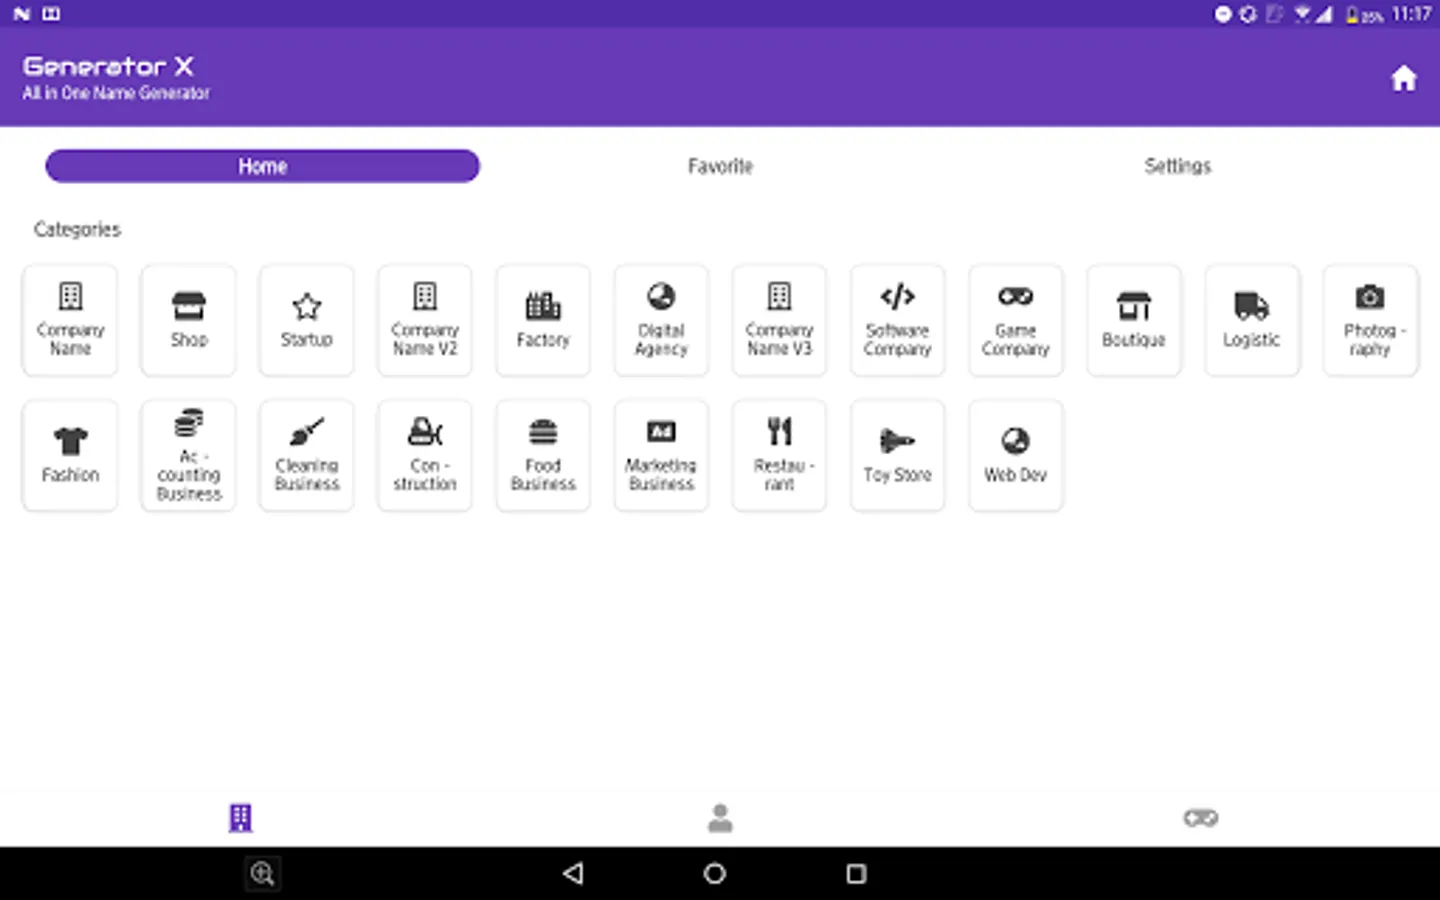Open the Company Name V2 category
1440x900 pixels.
click(424, 320)
